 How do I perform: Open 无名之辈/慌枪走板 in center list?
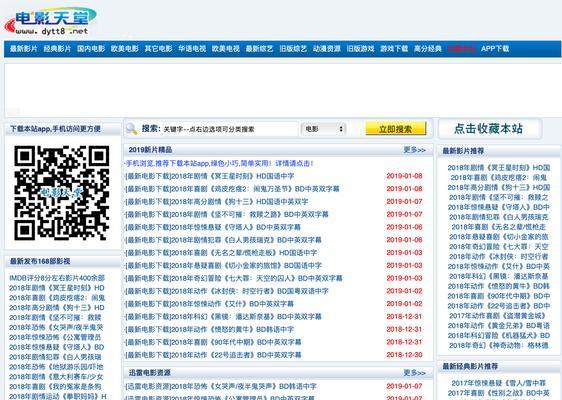(x=221, y=253)
